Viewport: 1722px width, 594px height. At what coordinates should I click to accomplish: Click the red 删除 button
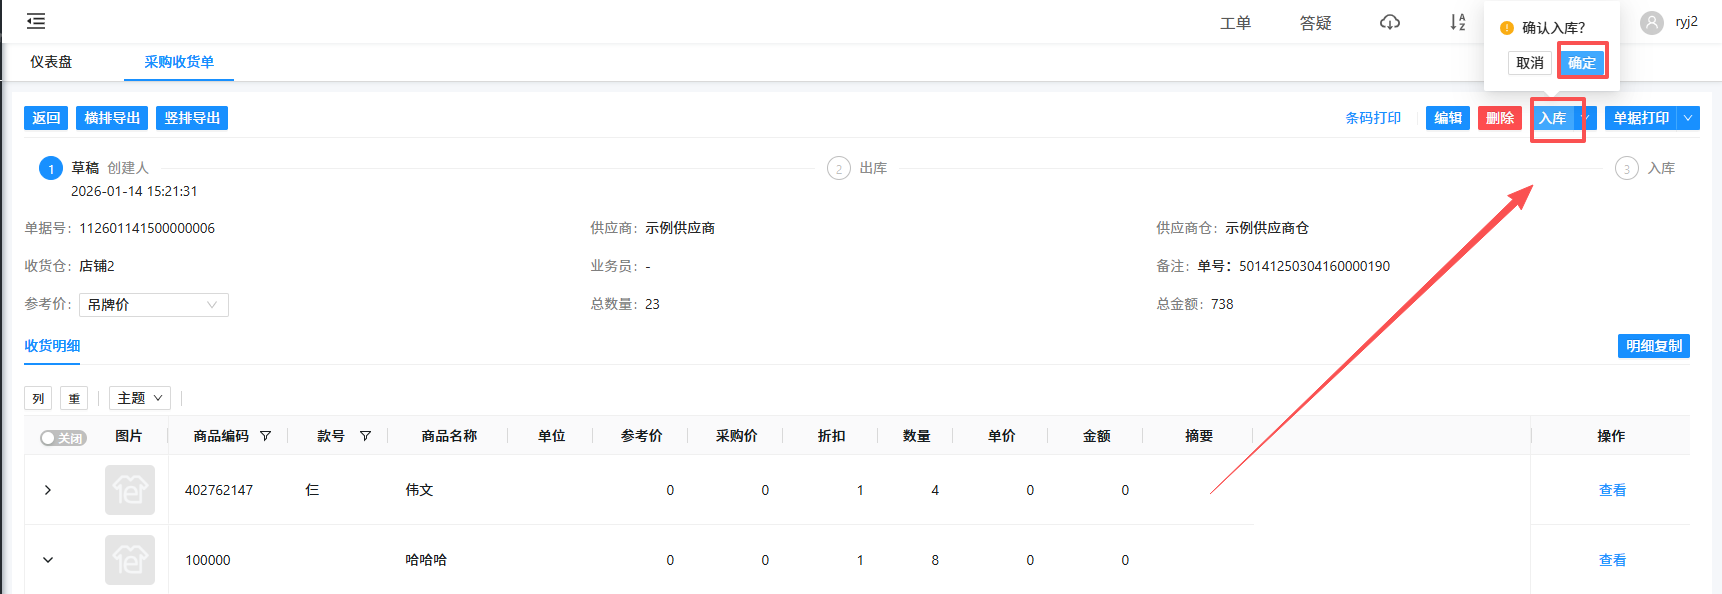coord(1500,118)
